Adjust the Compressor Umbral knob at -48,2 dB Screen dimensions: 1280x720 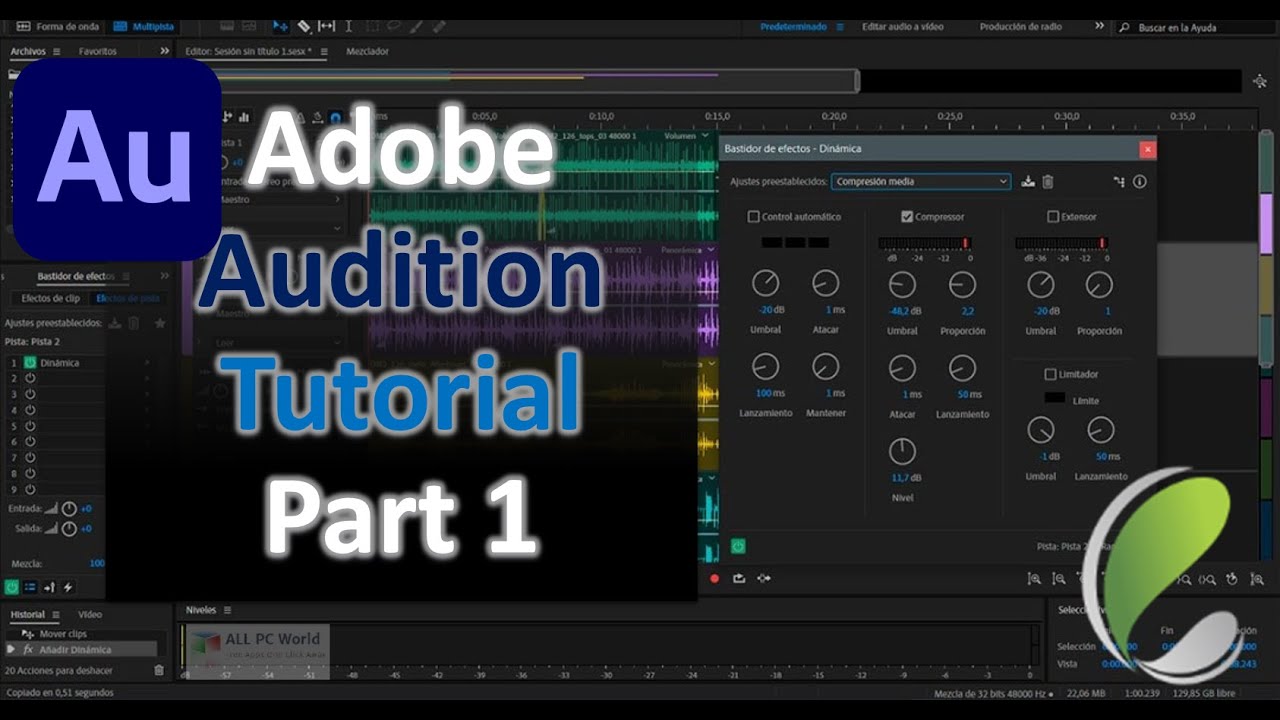click(902, 286)
